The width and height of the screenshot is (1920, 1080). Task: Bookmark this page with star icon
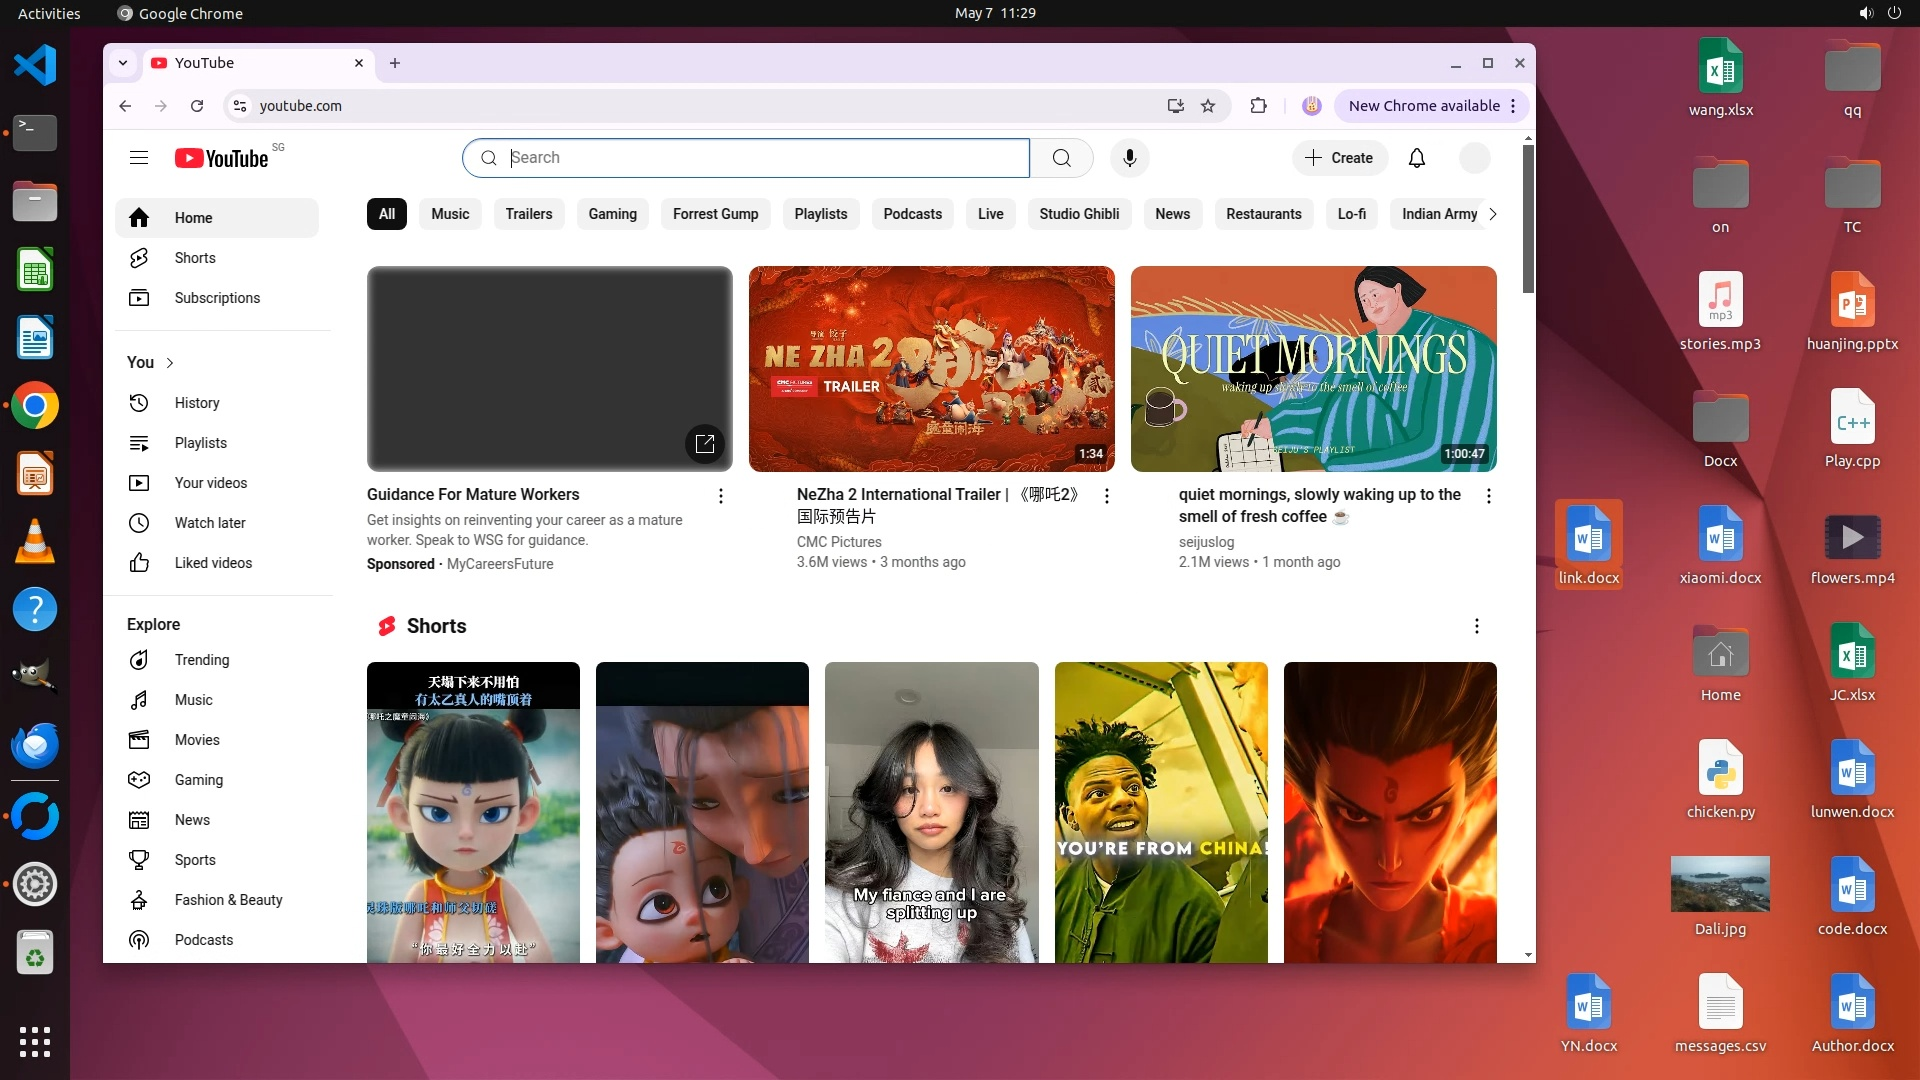point(1208,106)
